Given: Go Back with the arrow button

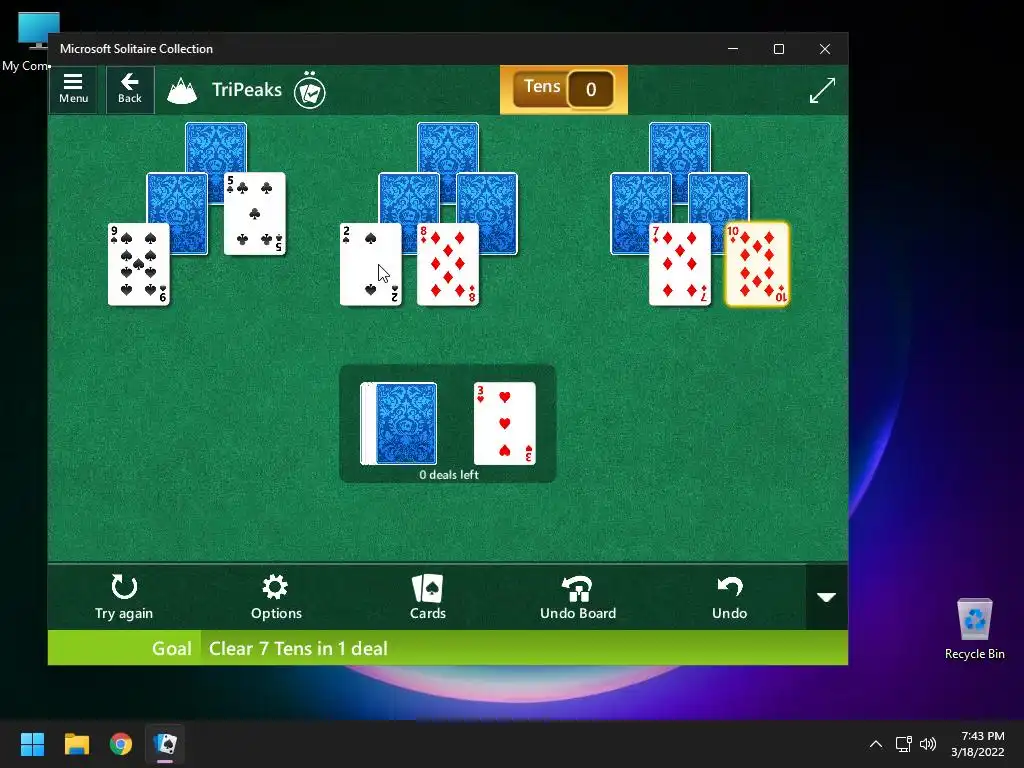Looking at the screenshot, I should click(130, 89).
